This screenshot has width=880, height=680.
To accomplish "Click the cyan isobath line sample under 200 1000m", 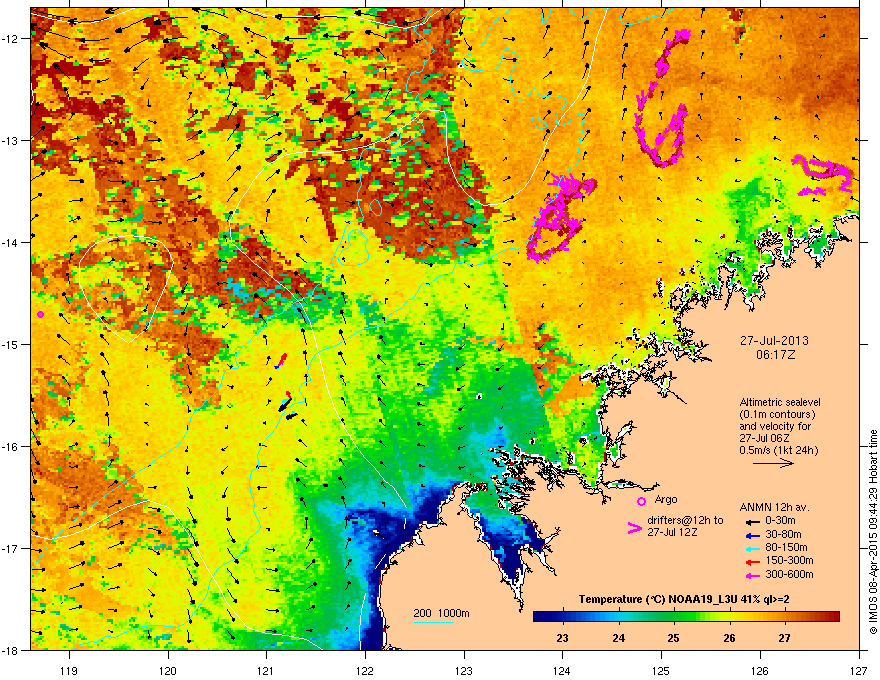I will [434, 622].
